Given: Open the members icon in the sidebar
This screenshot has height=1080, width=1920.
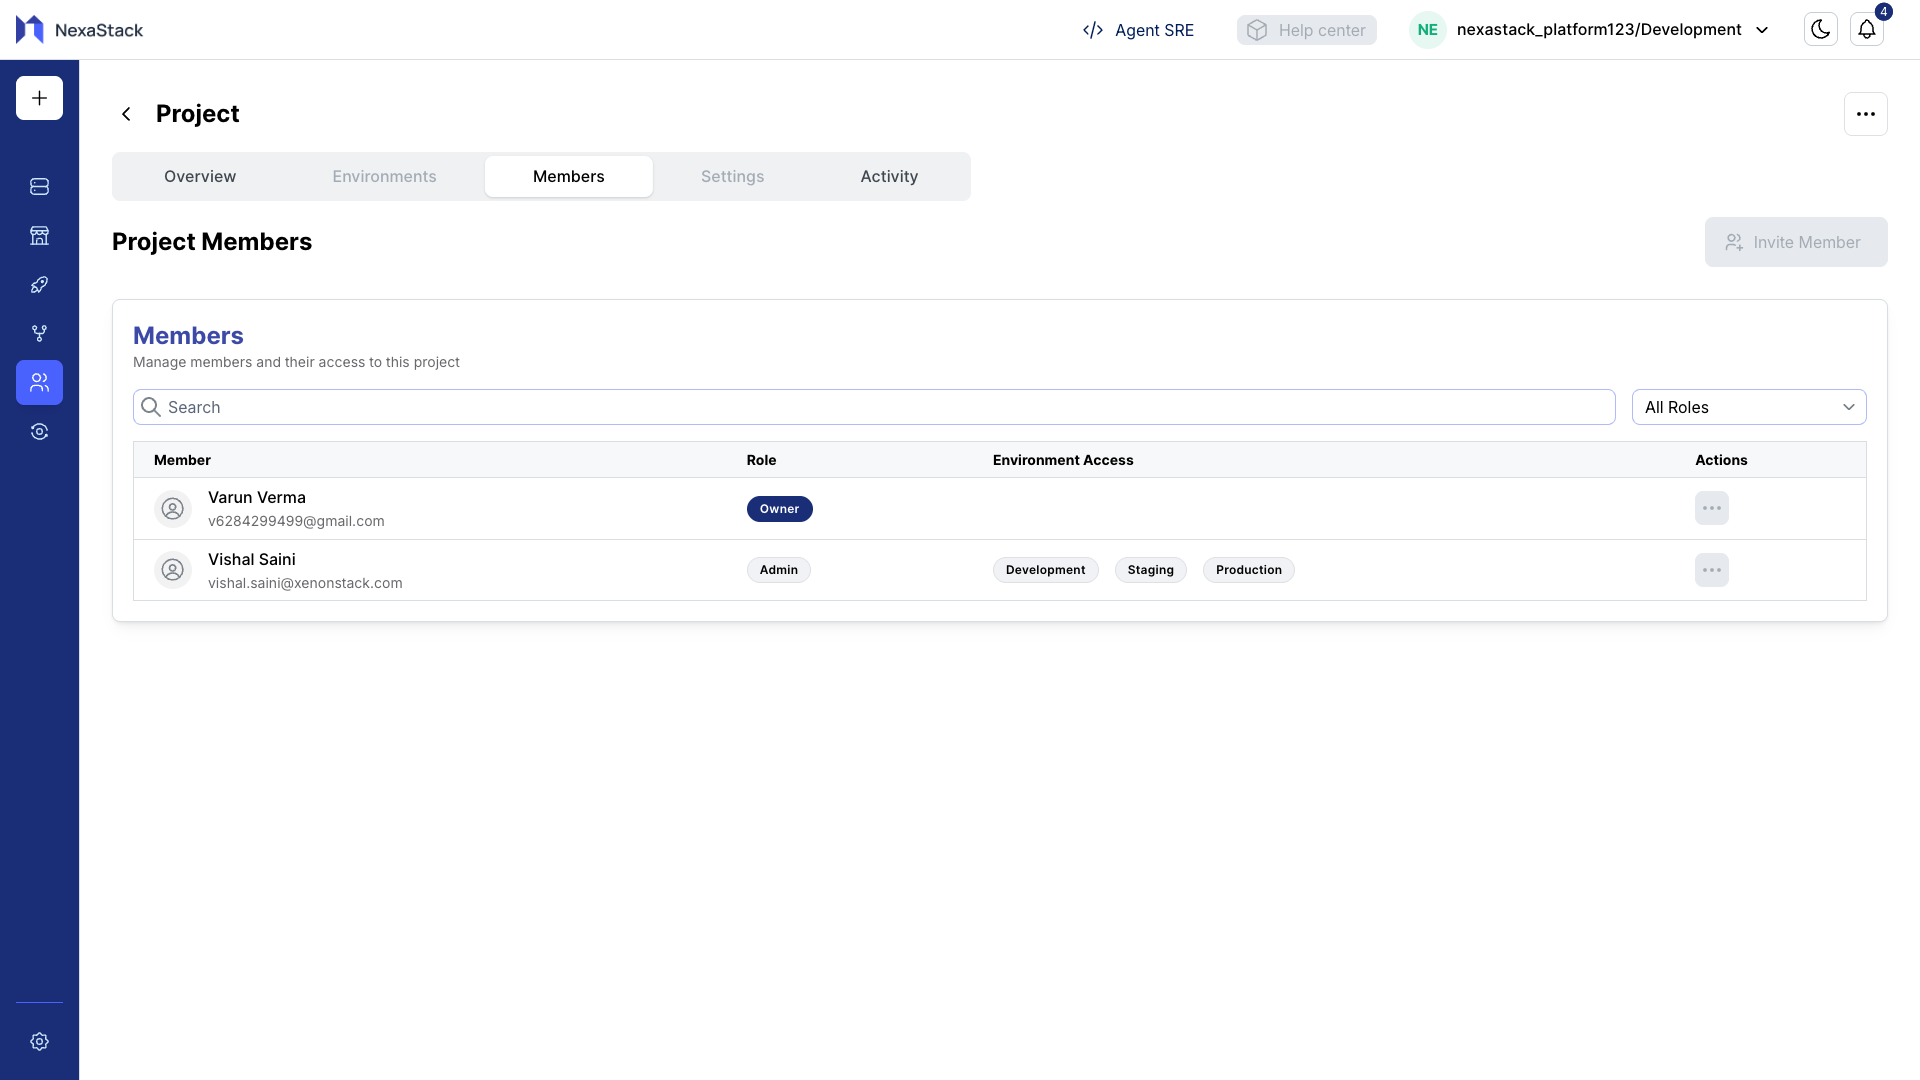Looking at the screenshot, I should click(x=39, y=382).
